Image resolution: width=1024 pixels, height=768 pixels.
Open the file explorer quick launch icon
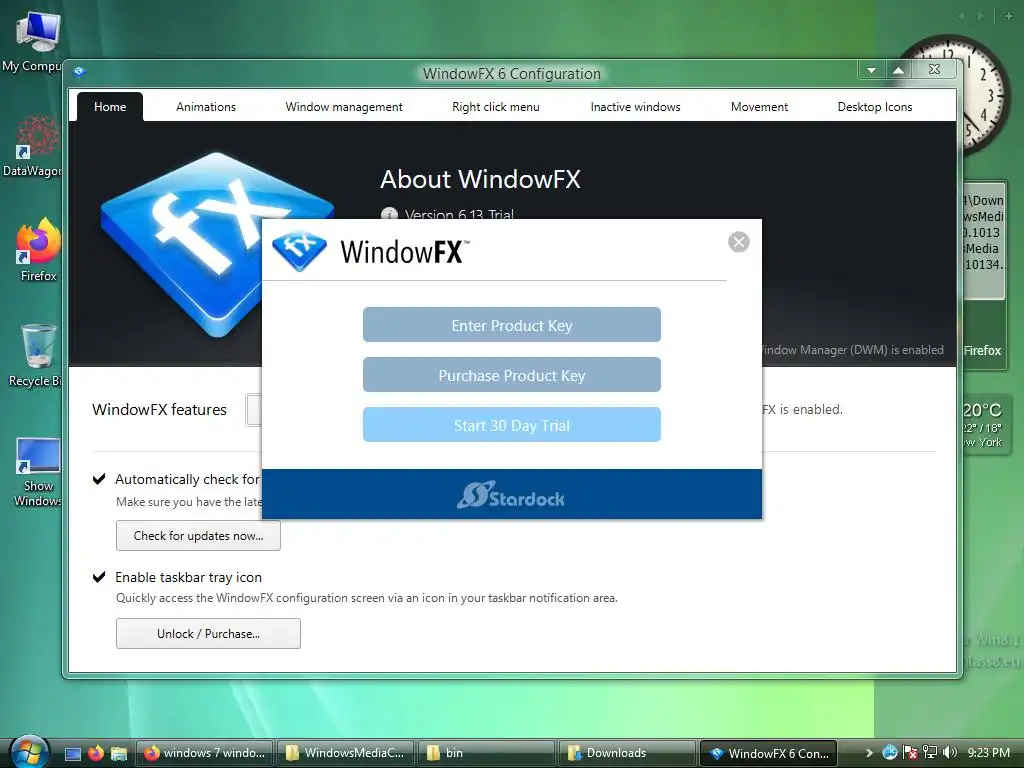(118, 754)
